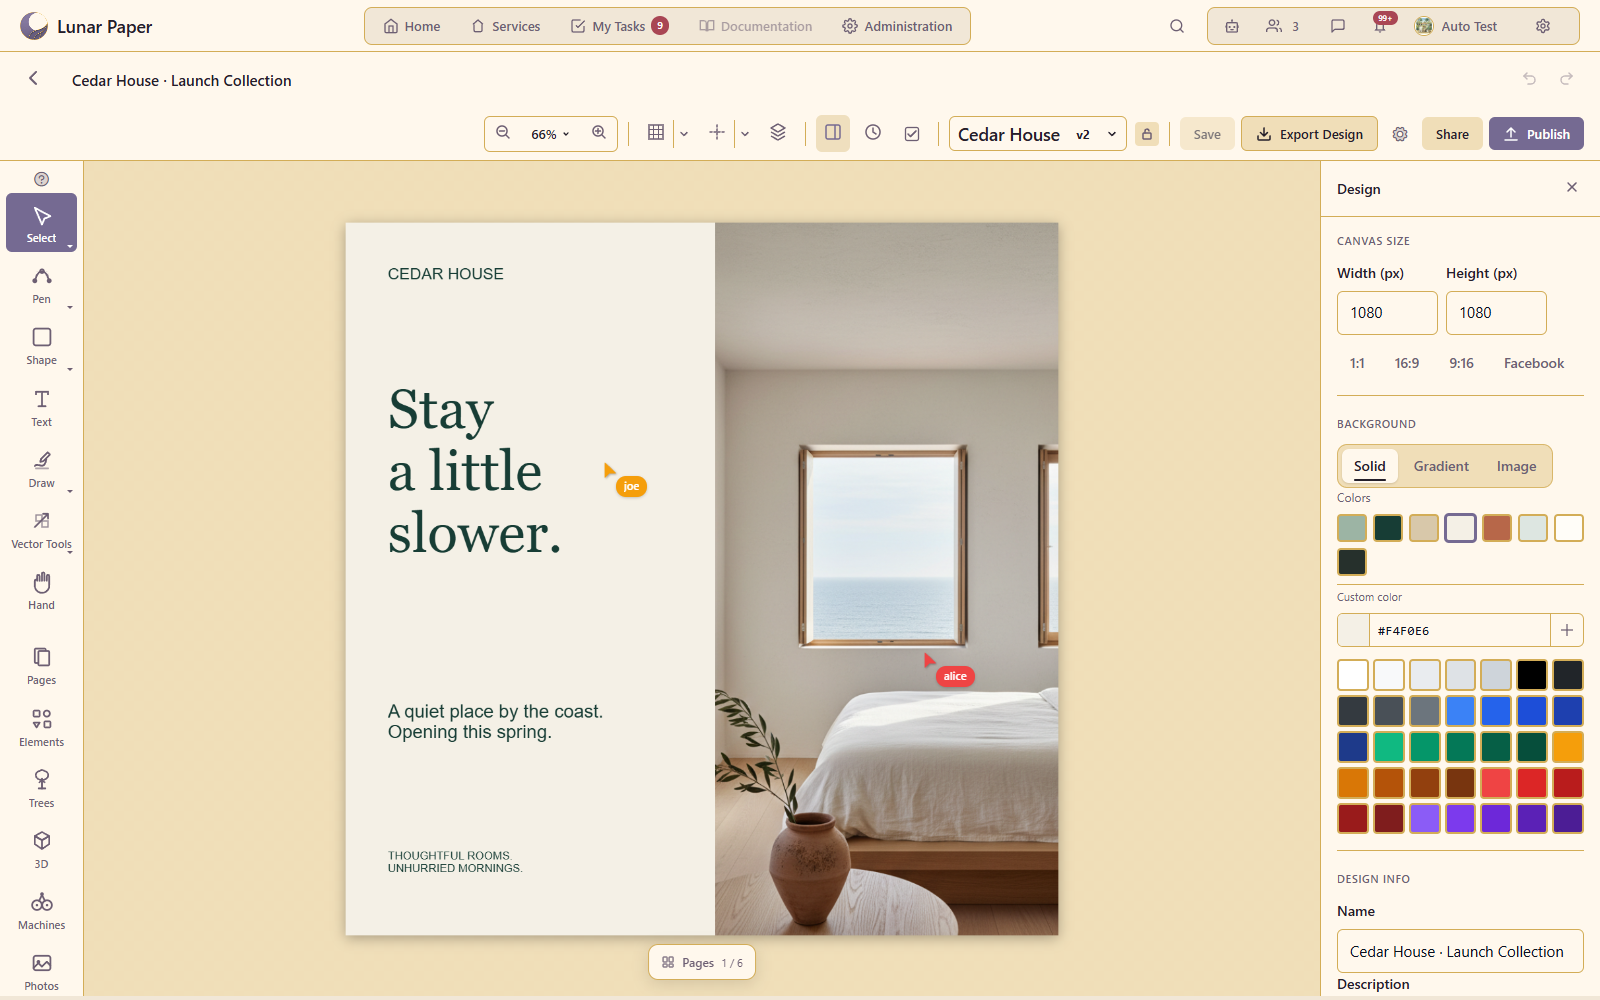1600x1000 pixels.
Task: Select the Shape tool
Action: click(x=41, y=346)
